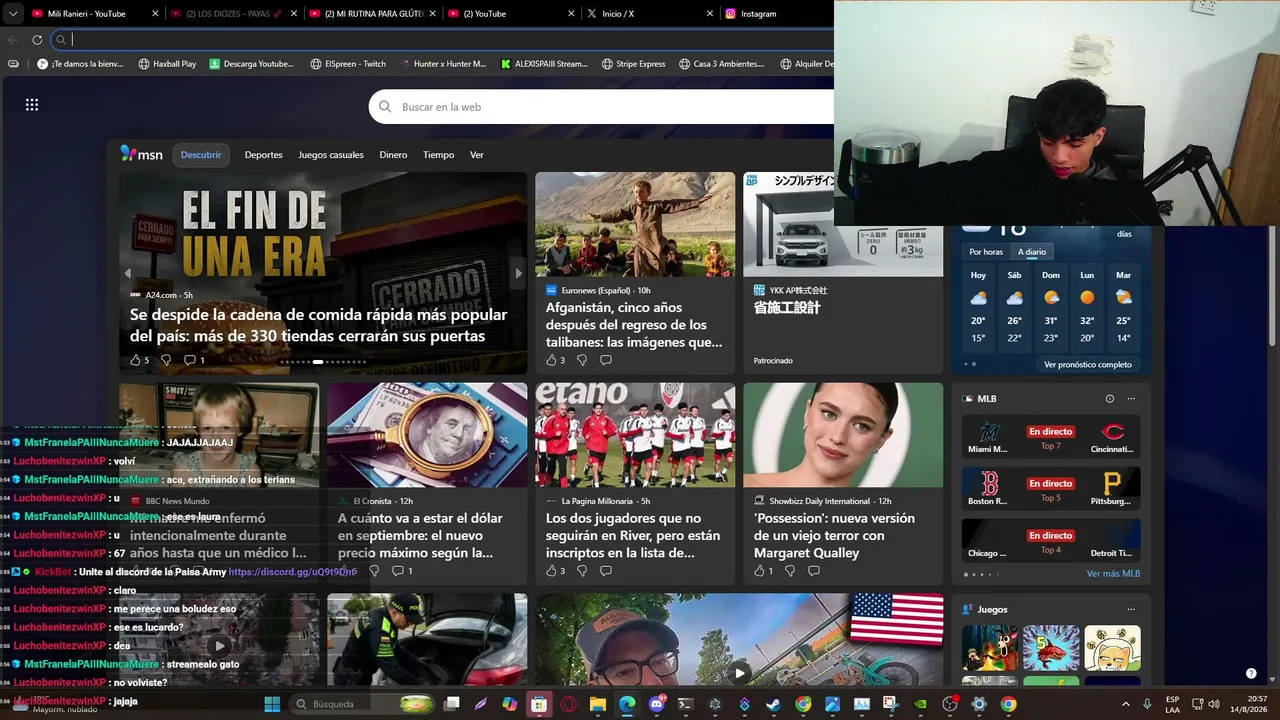Open the ElSpreen - Twitch bookmark
Viewport: 1280px width, 720px height.
click(348, 64)
